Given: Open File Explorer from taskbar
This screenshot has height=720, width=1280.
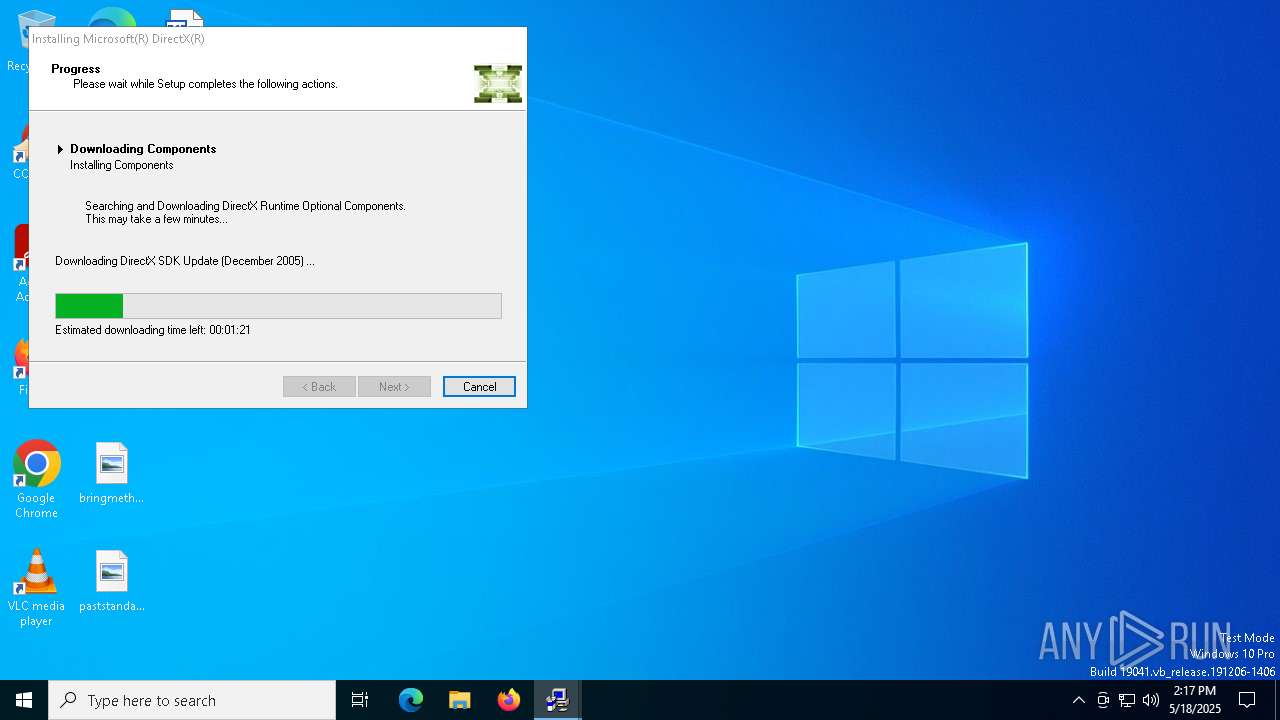Looking at the screenshot, I should [x=460, y=700].
